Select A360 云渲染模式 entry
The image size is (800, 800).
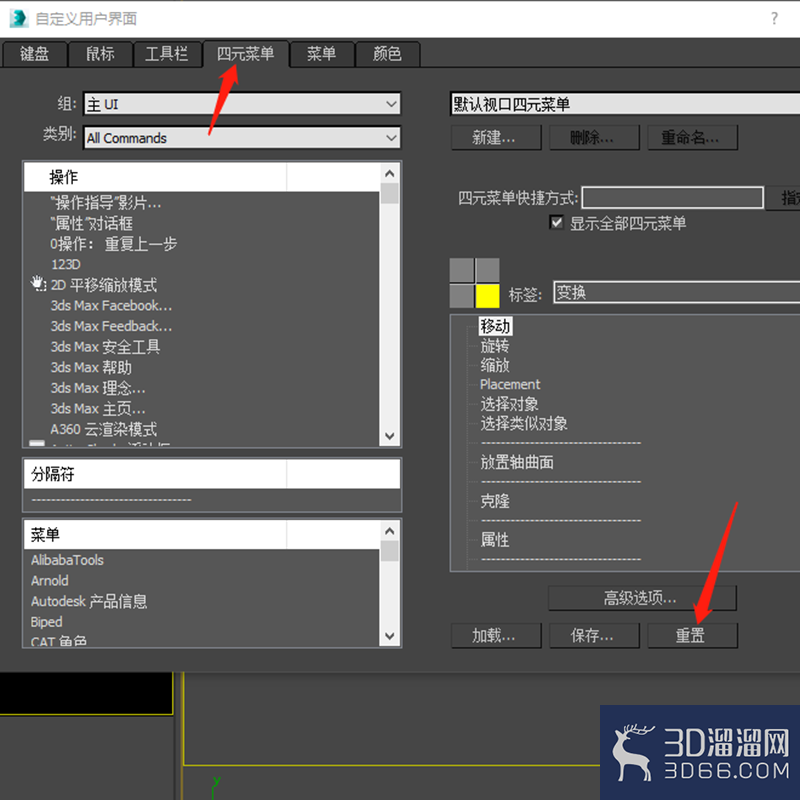[104, 429]
